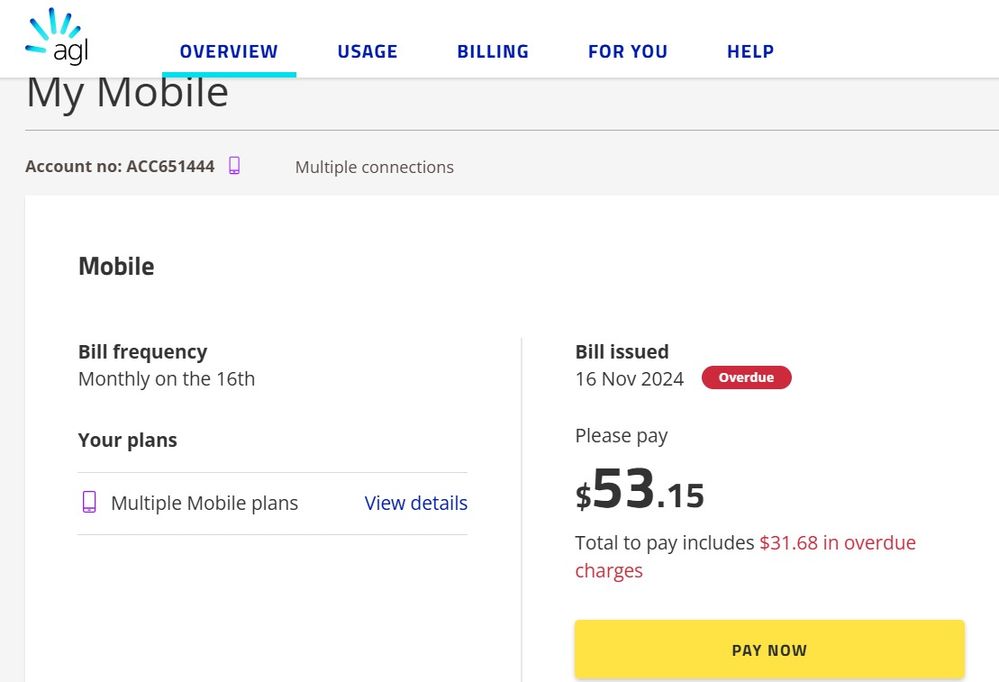Viewport: 999px width, 682px height.
Task: Open the View details link
Action: pos(416,503)
